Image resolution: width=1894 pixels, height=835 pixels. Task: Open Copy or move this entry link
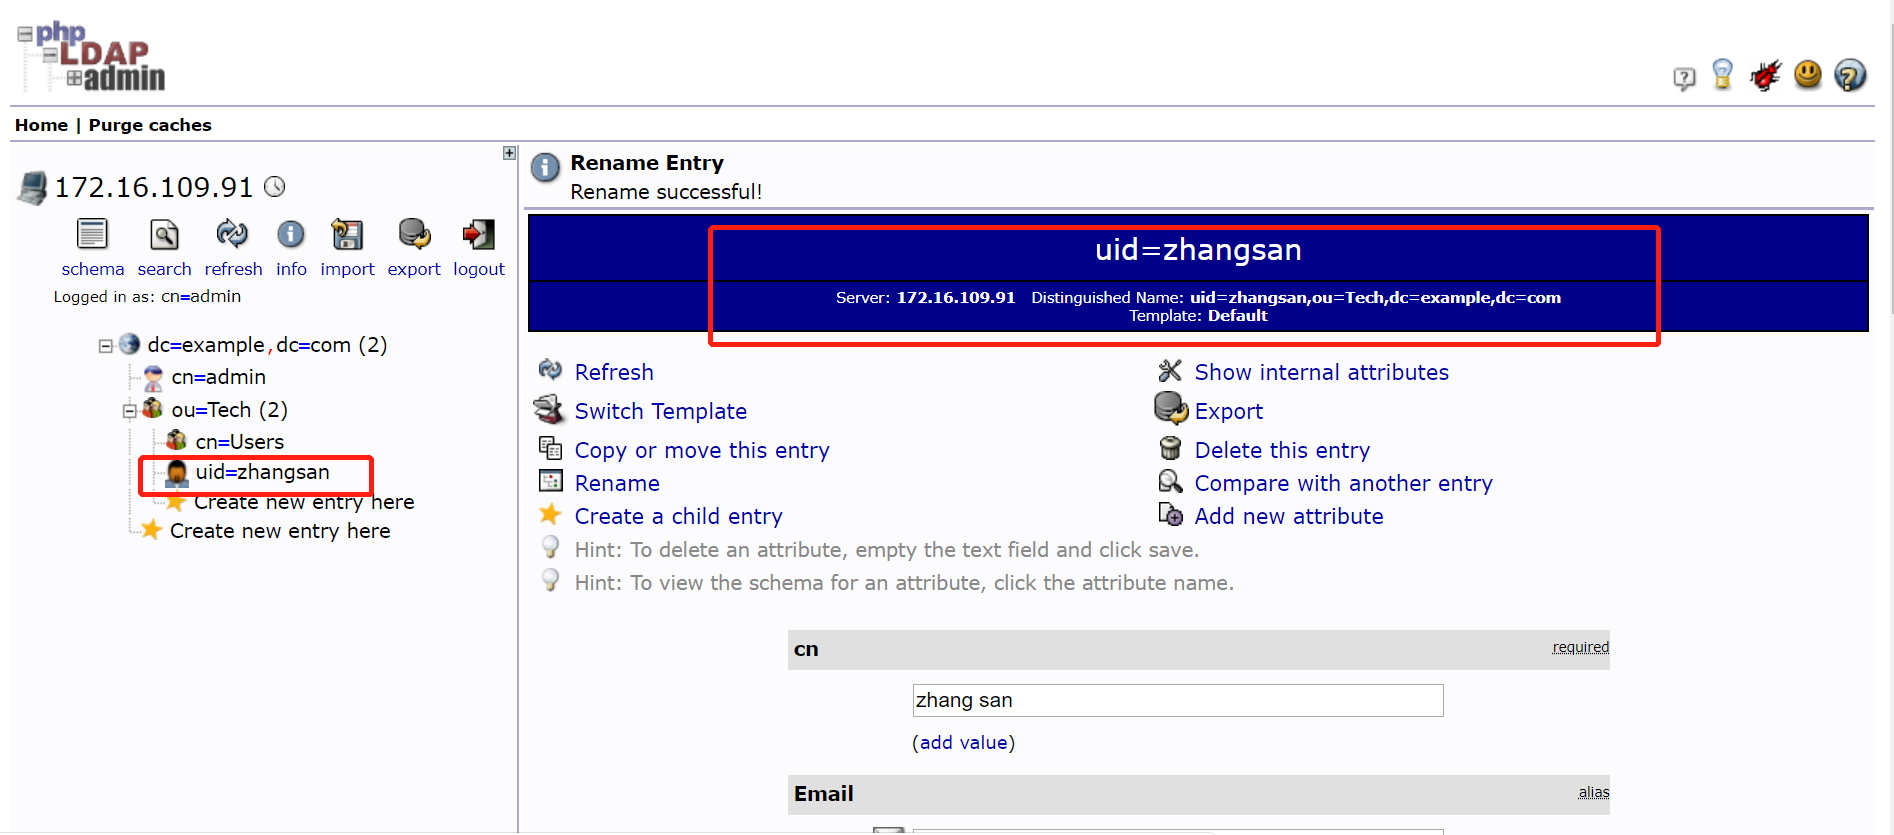702,450
